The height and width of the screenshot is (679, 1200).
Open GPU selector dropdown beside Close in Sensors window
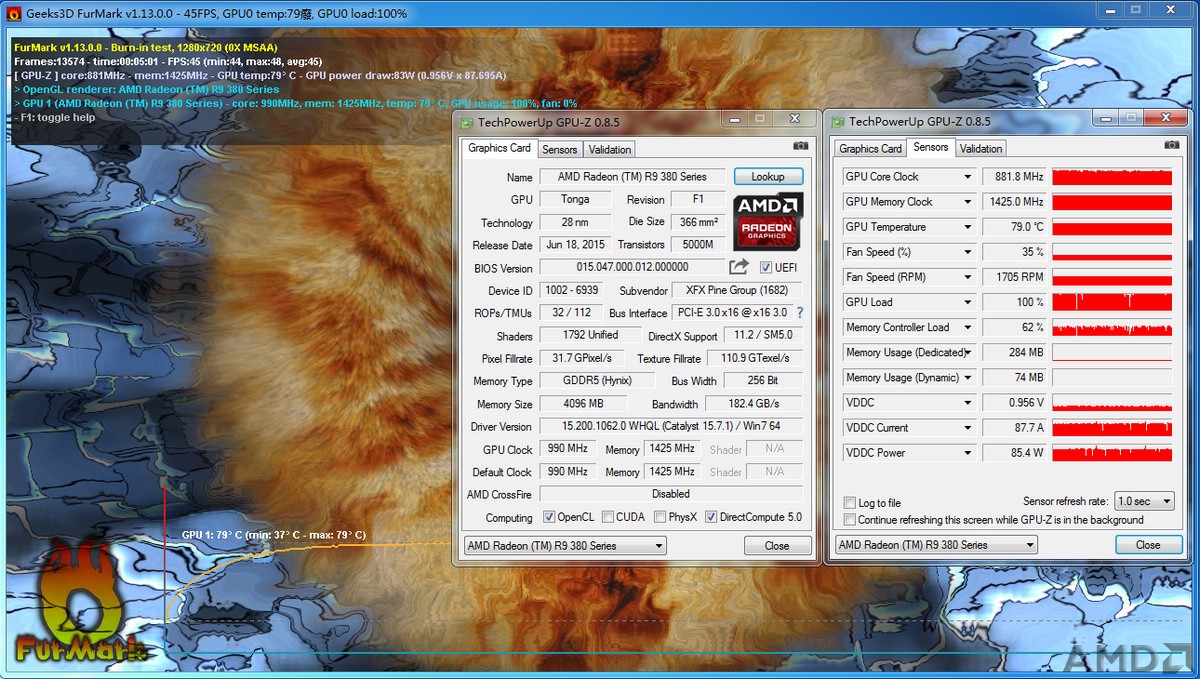click(x=936, y=546)
